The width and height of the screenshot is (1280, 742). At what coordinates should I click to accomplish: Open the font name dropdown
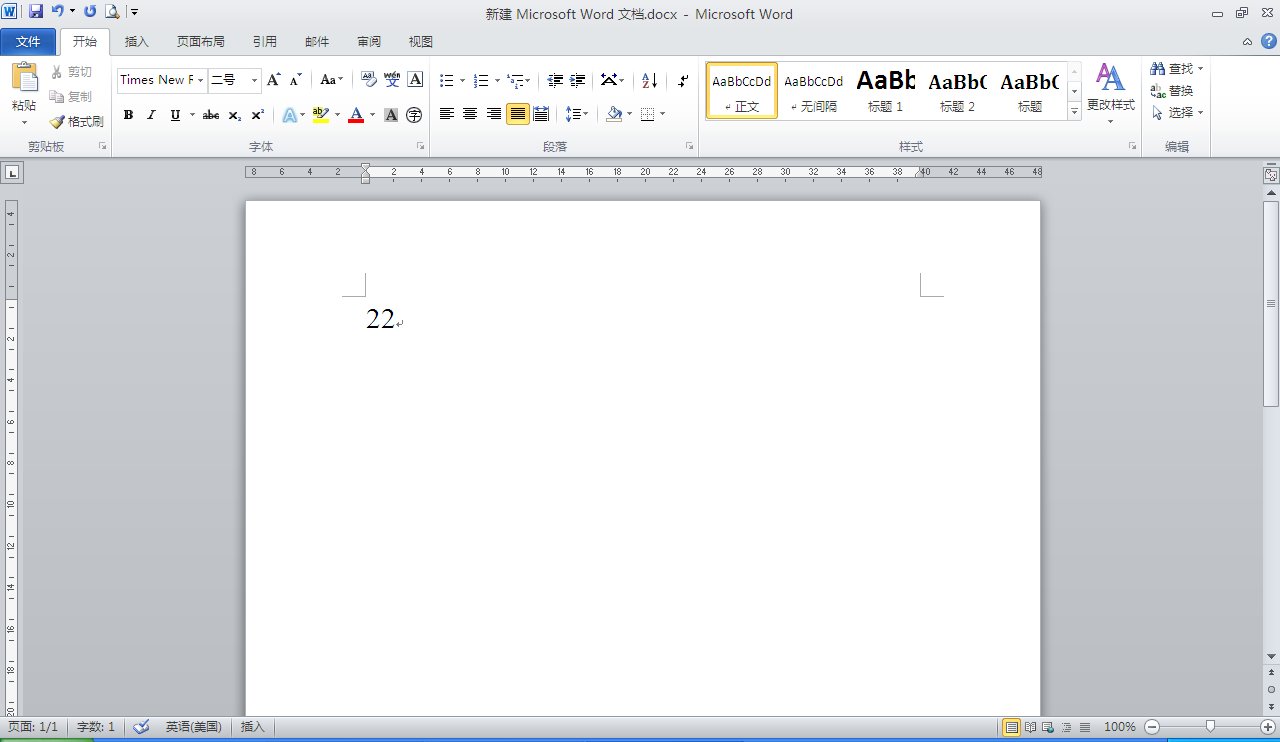tap(201, 80)
